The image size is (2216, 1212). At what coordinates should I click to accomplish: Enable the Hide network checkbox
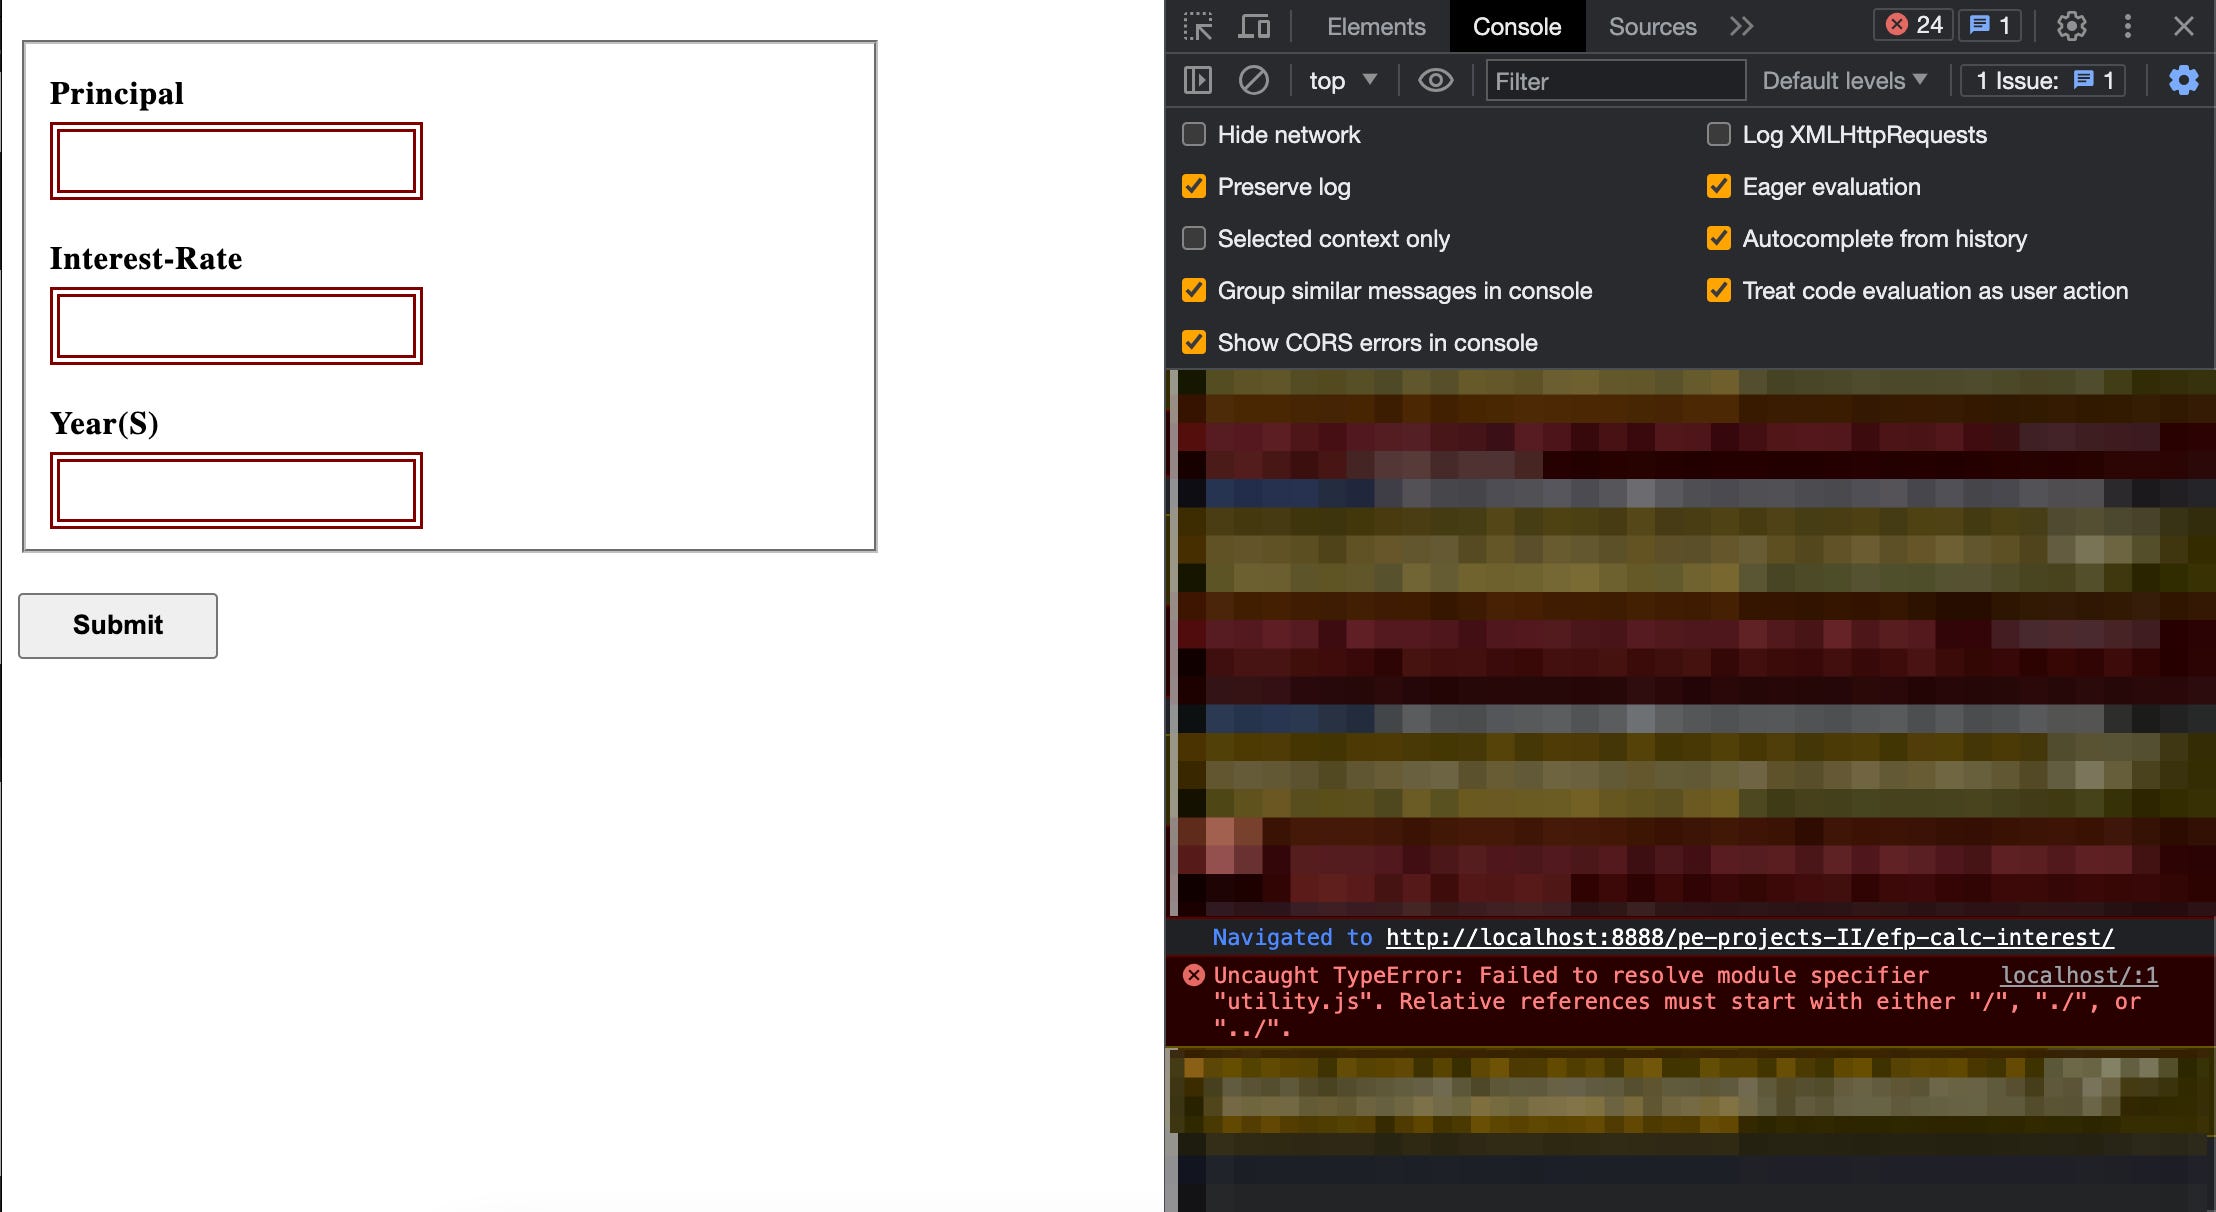coord(1194,134)
